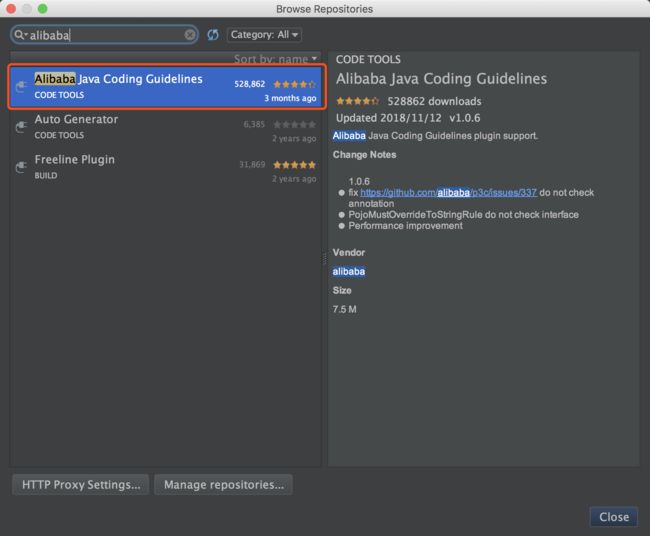This screenshot has width=650, height=536.
Task: Click the panel splitter handle
Action: pos(325,259)
